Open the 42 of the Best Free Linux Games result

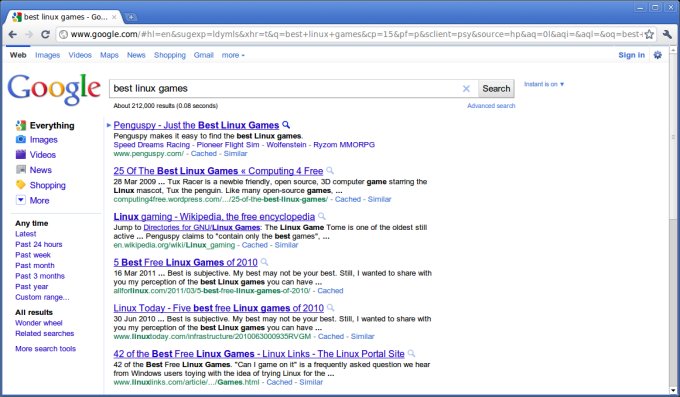259,354
